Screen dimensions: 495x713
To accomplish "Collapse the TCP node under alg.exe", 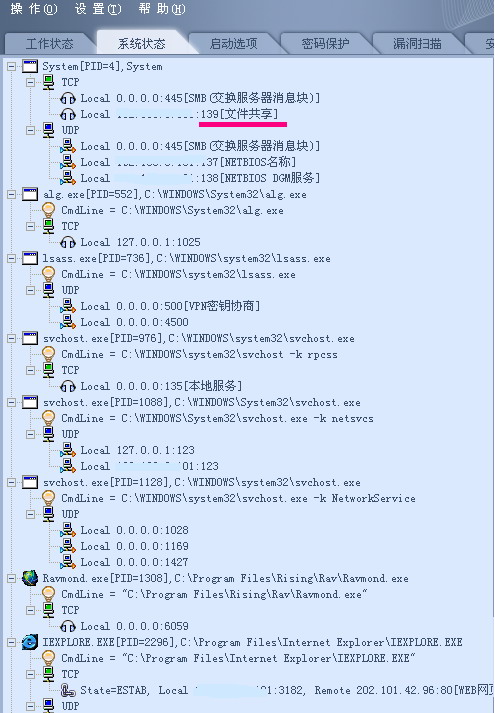I will point(30,226).
